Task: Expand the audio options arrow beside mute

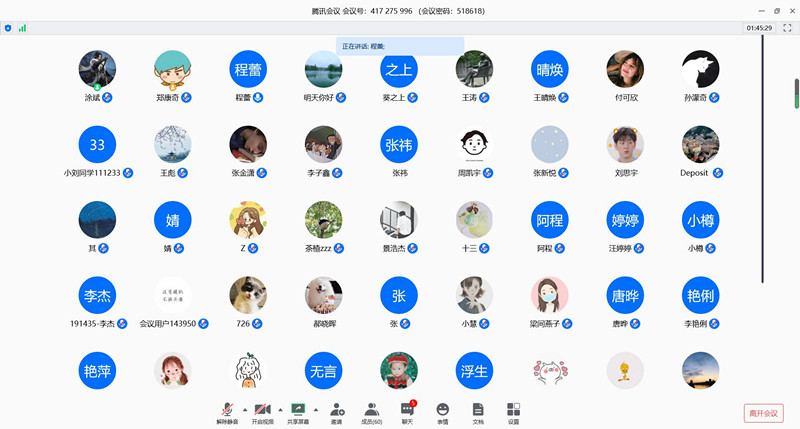Action: 245,409
